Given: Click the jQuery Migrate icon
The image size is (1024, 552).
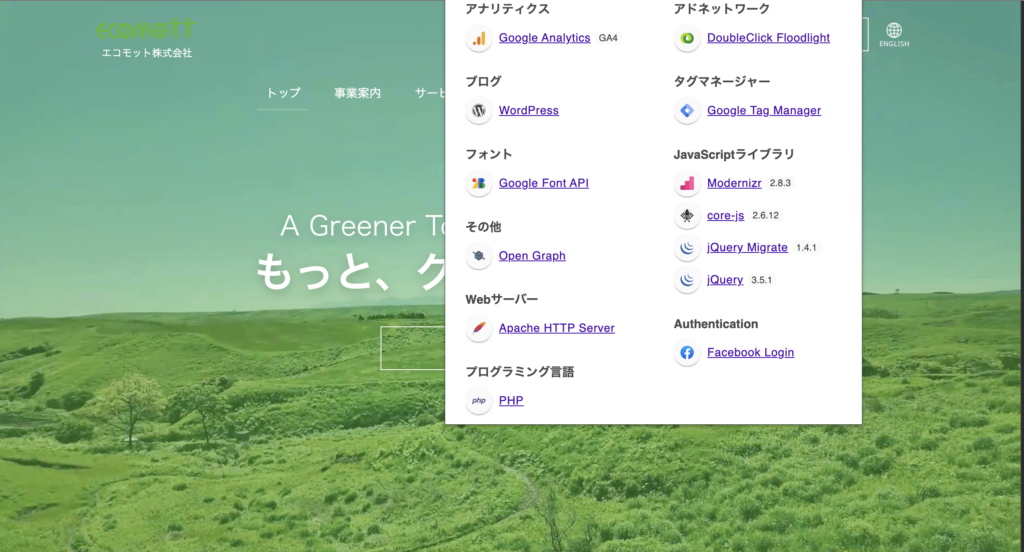Looking at the screenshot, I should [687, 248].
